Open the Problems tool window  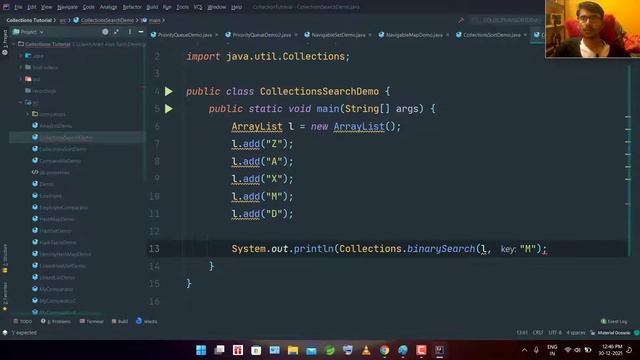click(56, 322)
